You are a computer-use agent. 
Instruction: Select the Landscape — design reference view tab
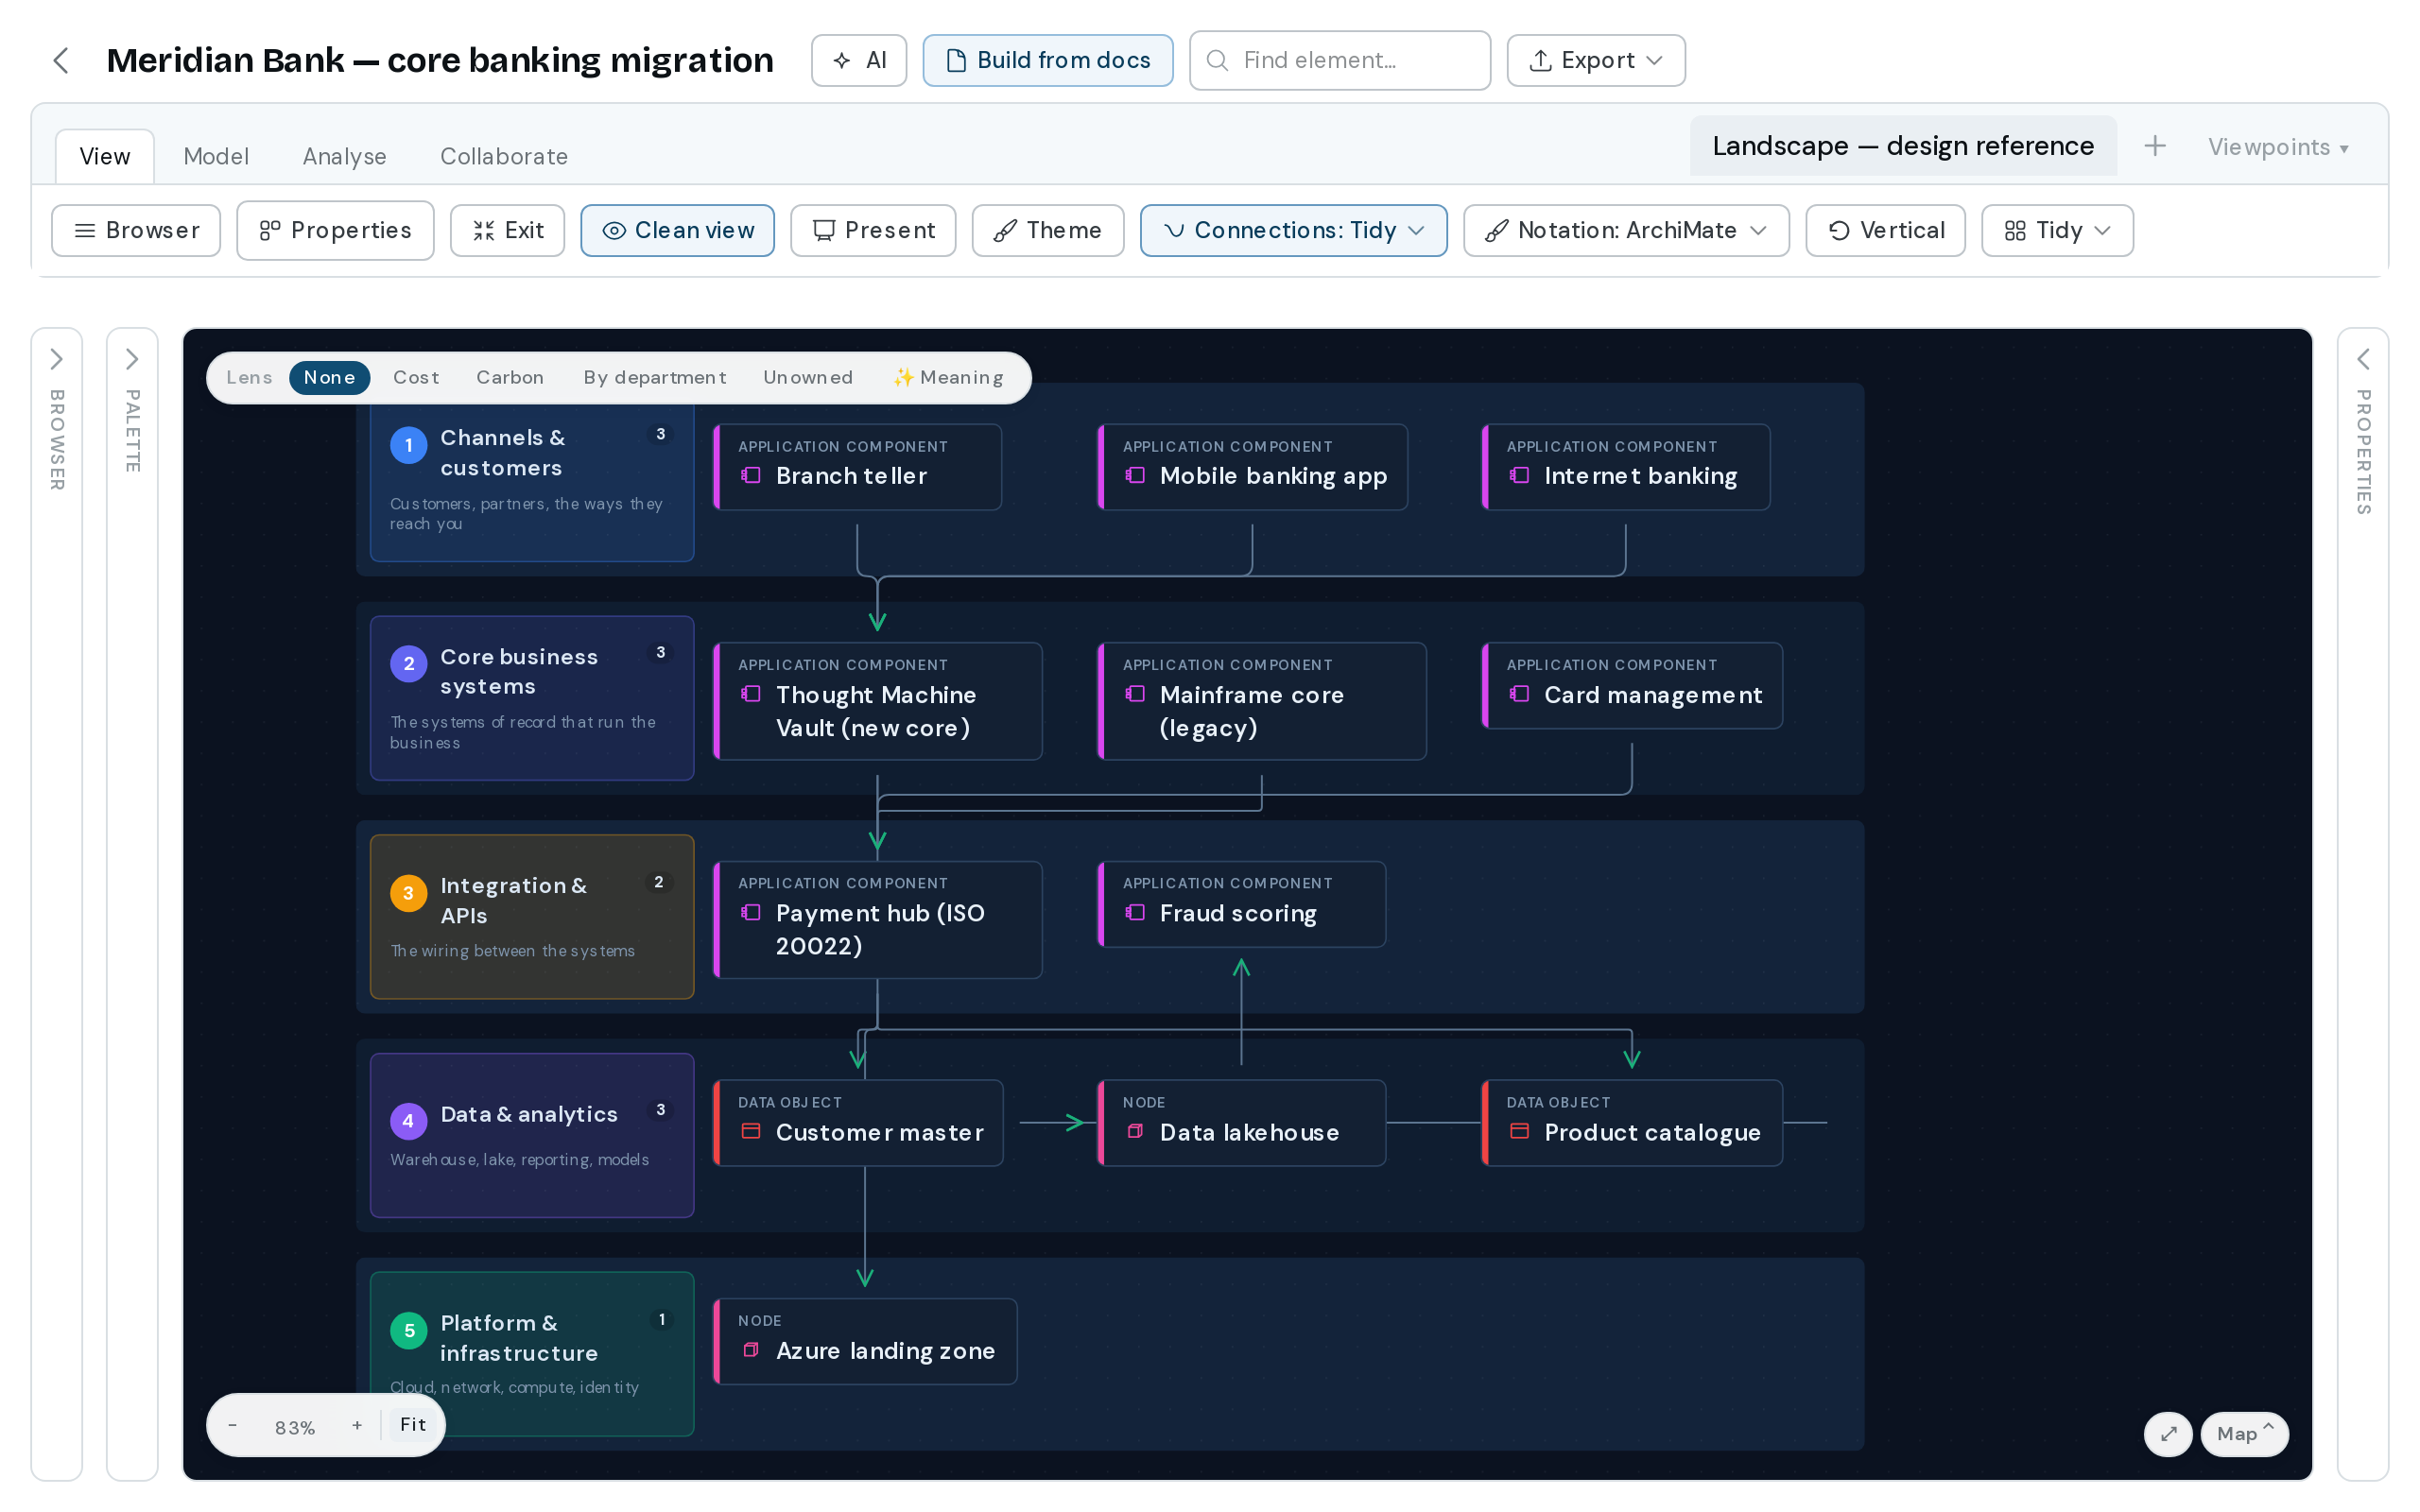(1902, 146)
